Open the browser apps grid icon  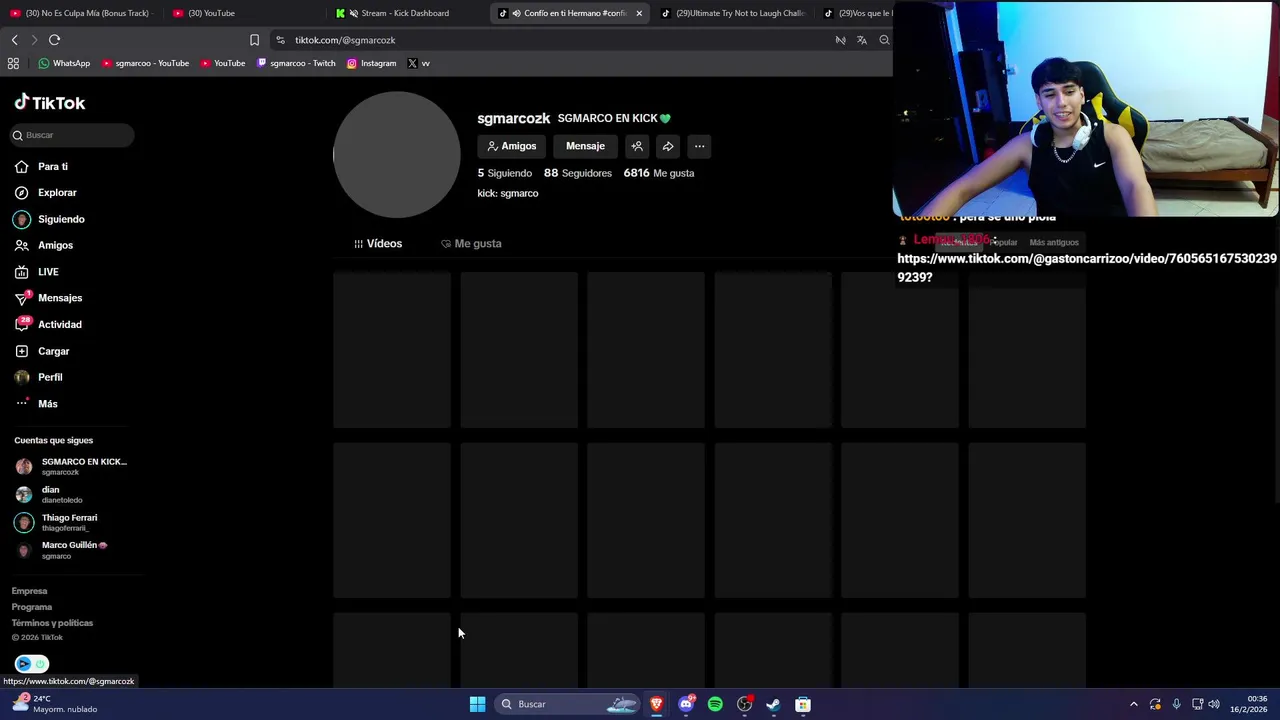(13, 63)
